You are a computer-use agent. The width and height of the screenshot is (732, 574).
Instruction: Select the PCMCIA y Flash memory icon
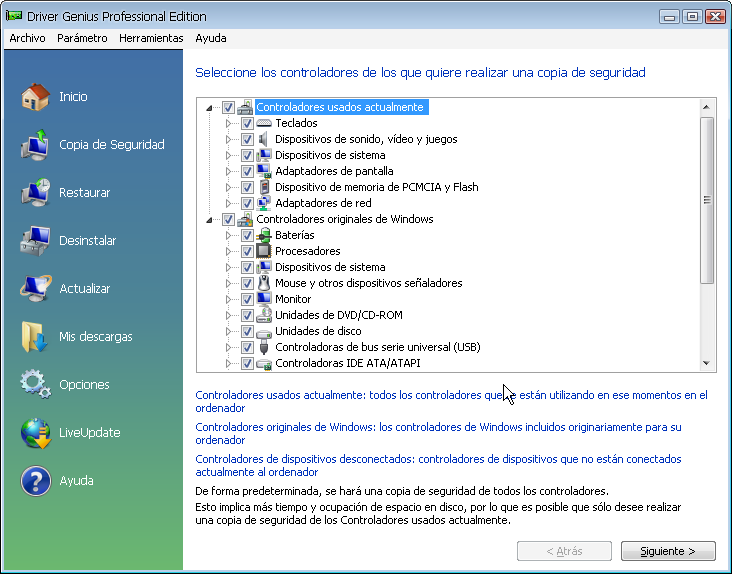point(264,187)
